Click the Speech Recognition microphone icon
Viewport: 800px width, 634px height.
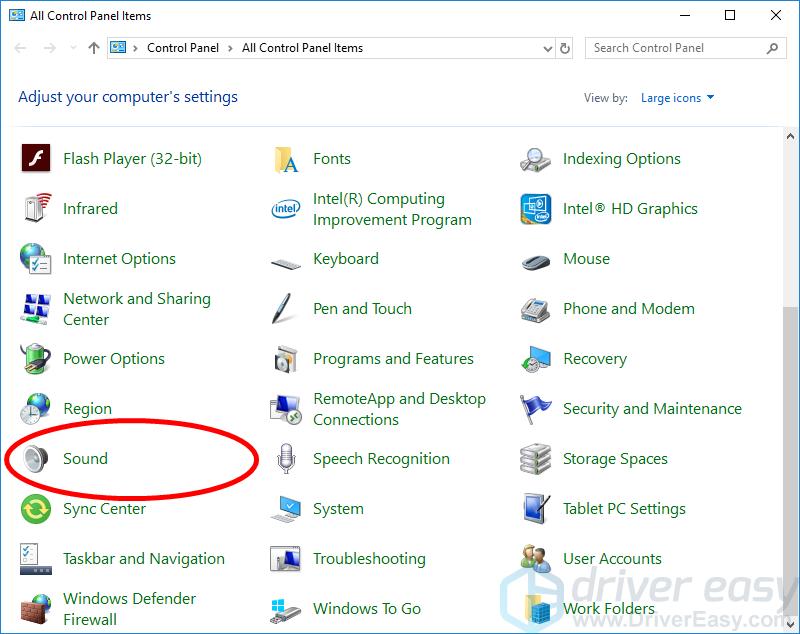click(286, 459)
